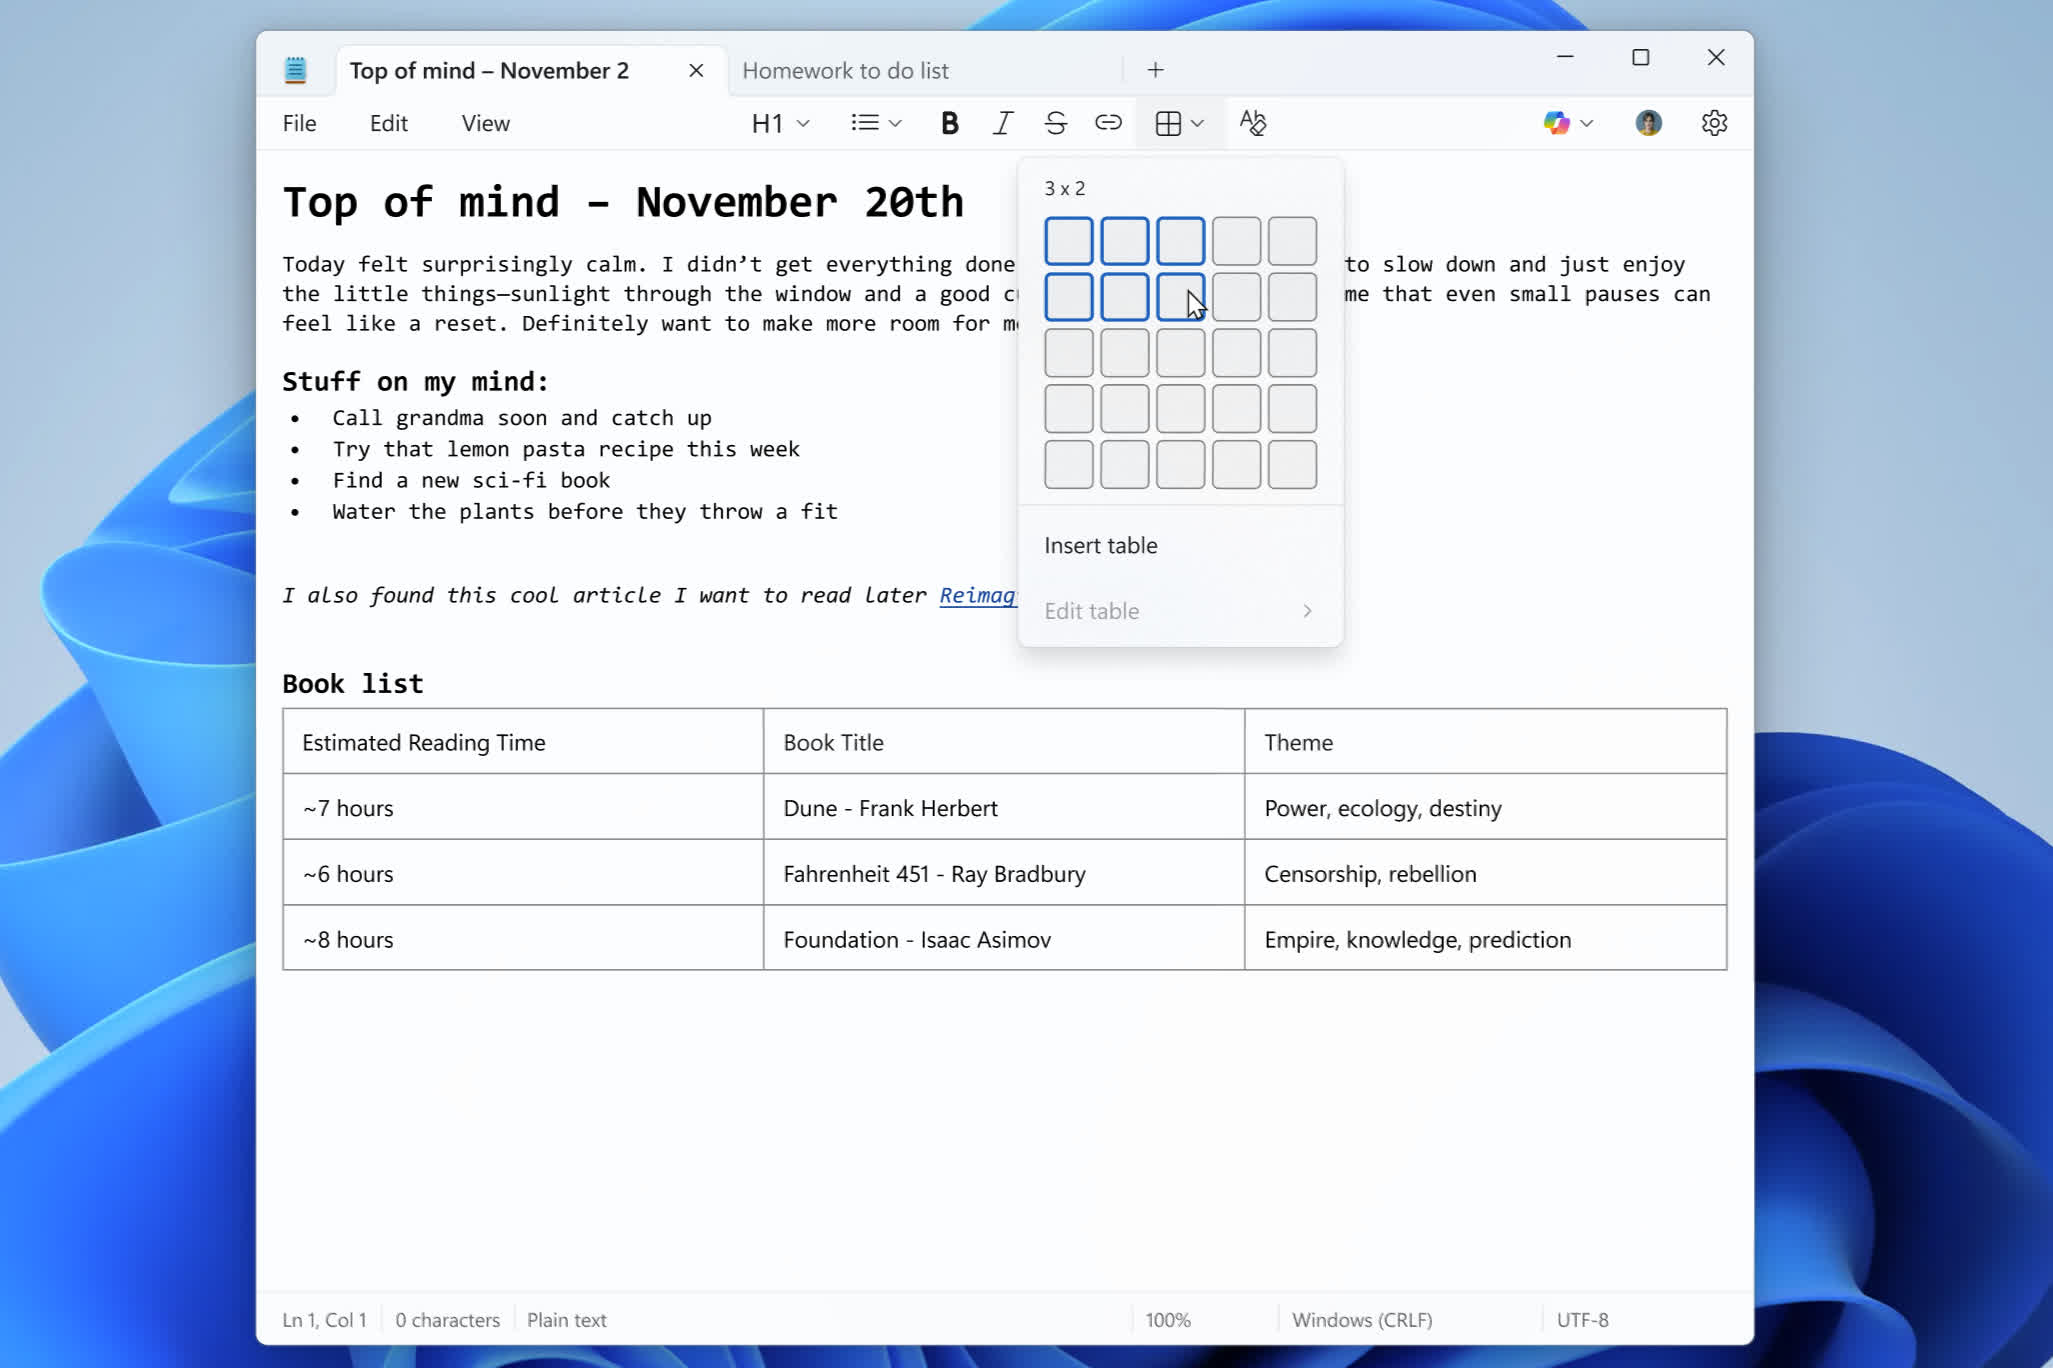2053x1368 pixels.
Task: Select a 4x2 size in the table grid
Action: (x=1235, y=297)
